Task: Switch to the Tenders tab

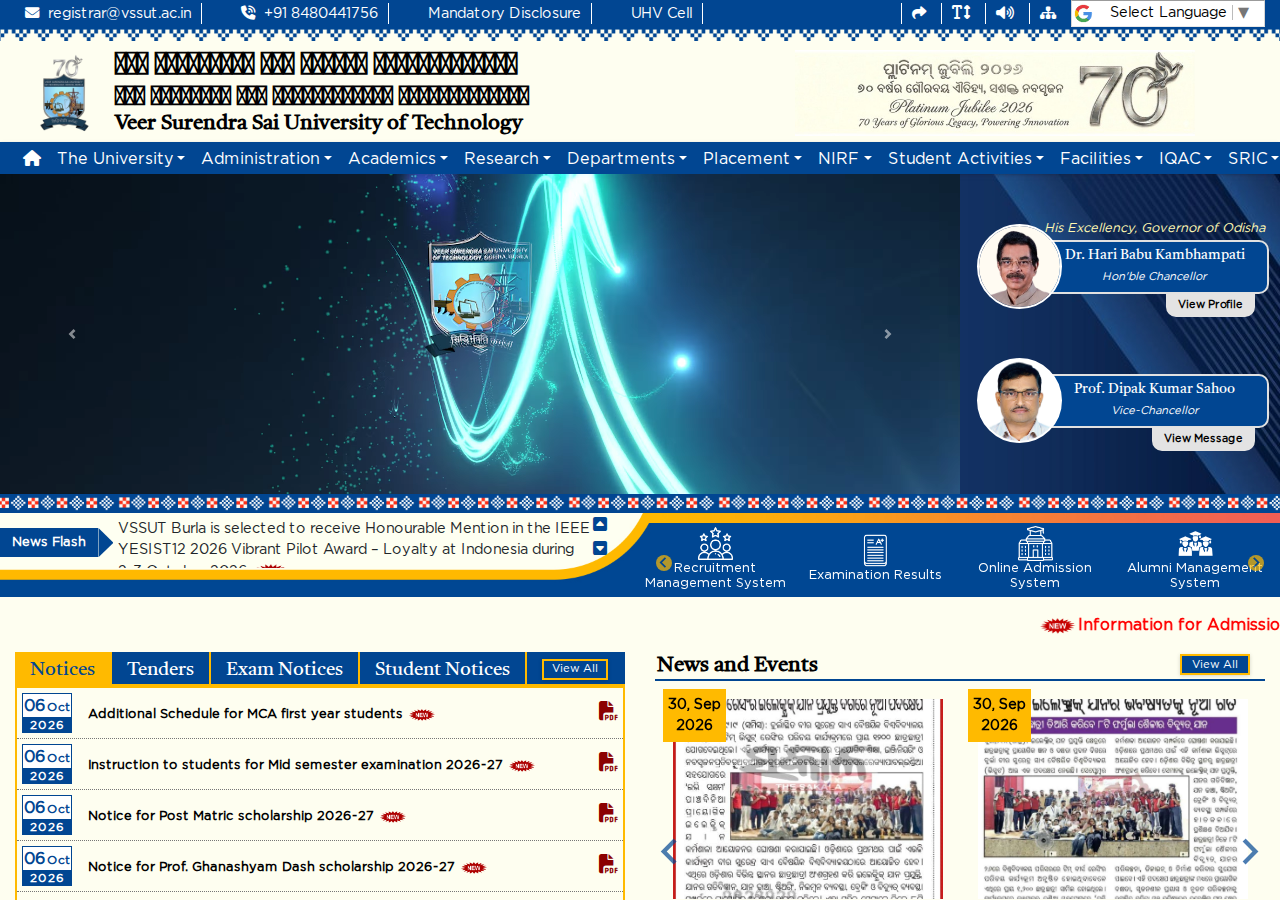Action: coord(160,668)
